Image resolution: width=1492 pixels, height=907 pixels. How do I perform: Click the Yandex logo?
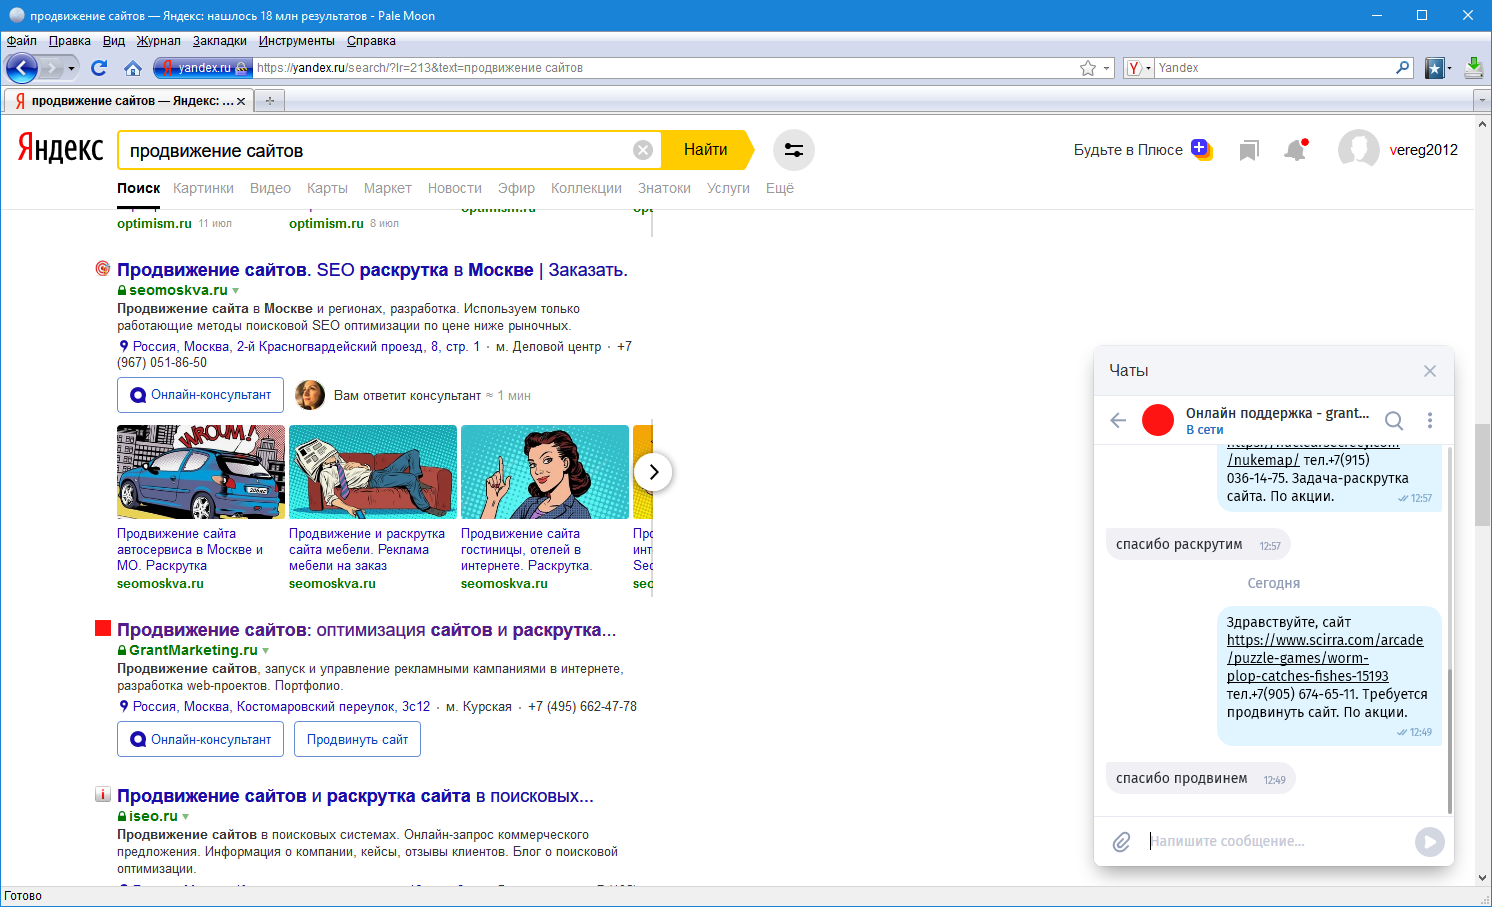[60, 149]
